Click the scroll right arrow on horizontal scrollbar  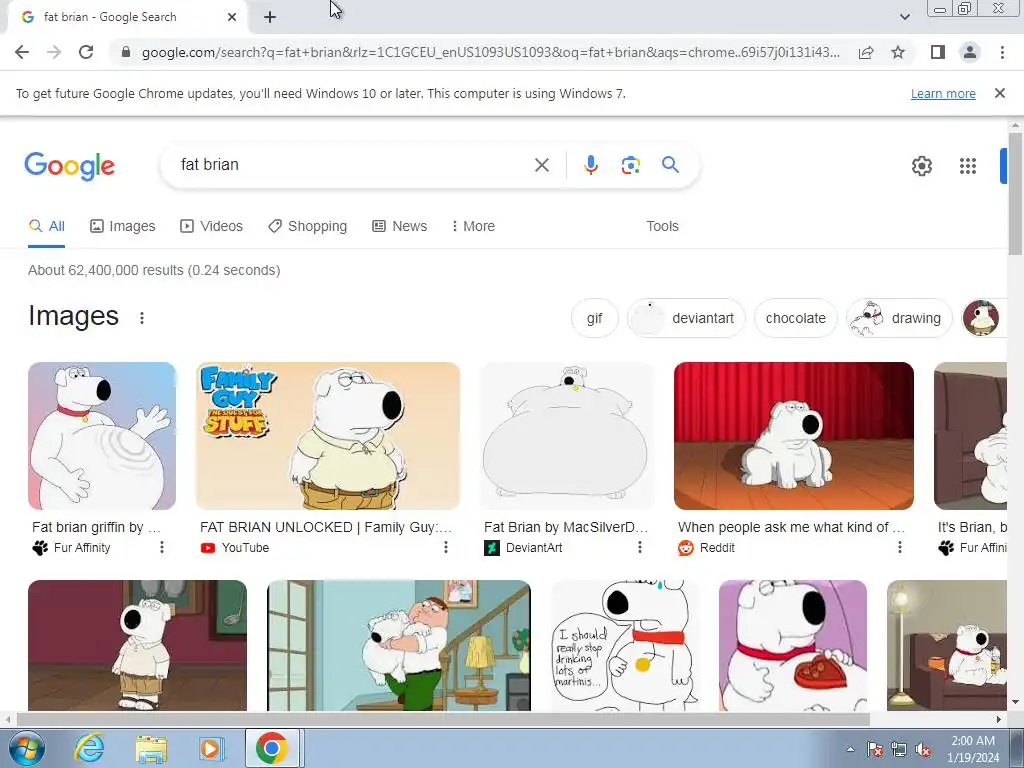pos(998,720)
